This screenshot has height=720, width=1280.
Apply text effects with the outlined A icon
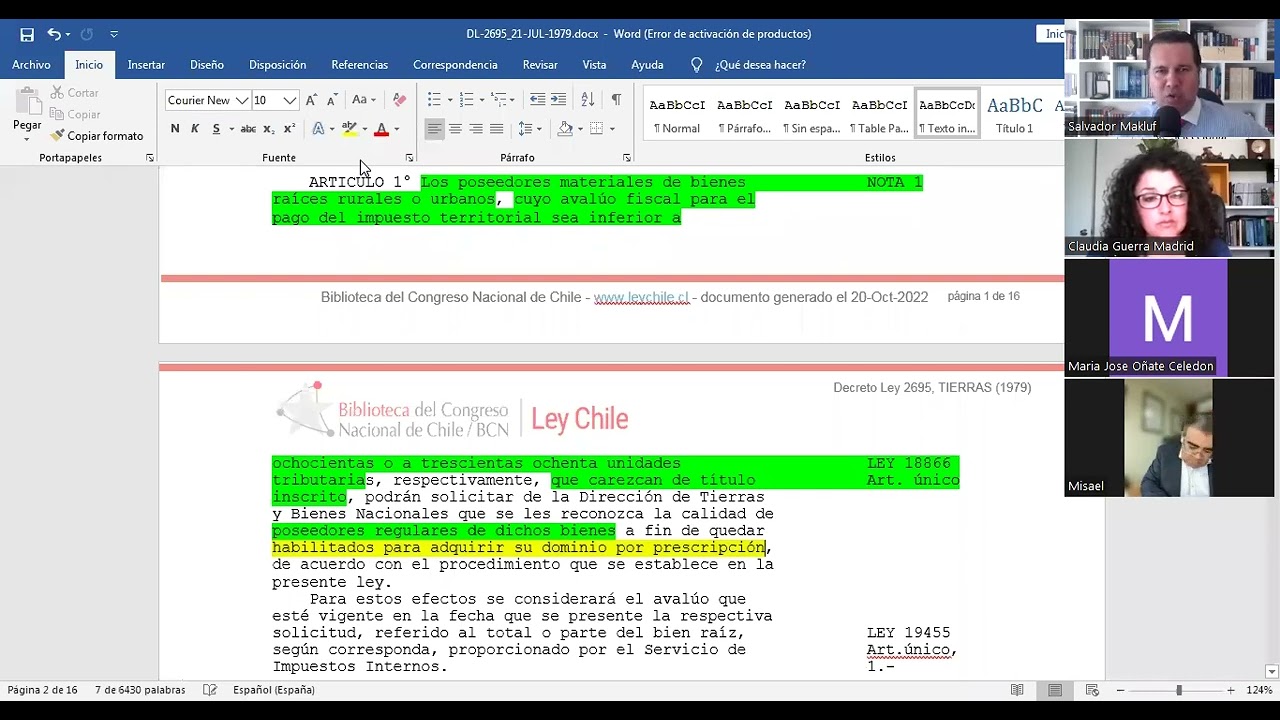tap(318, 129)
